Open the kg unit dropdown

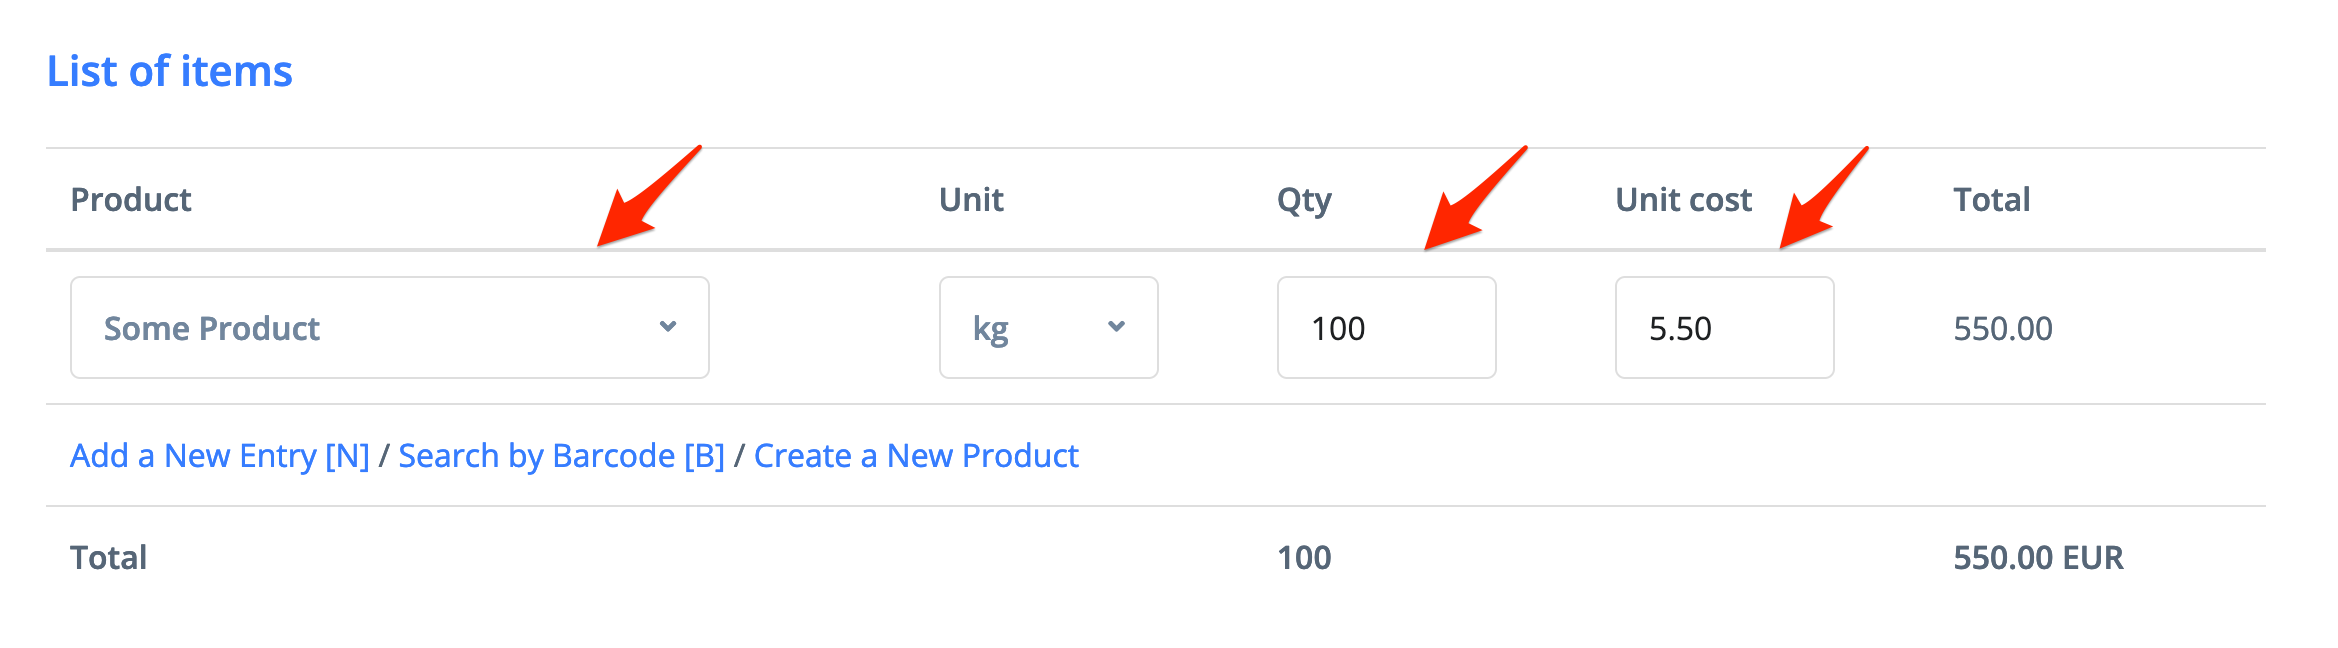pyautogui.click(x=1047, y=328)
